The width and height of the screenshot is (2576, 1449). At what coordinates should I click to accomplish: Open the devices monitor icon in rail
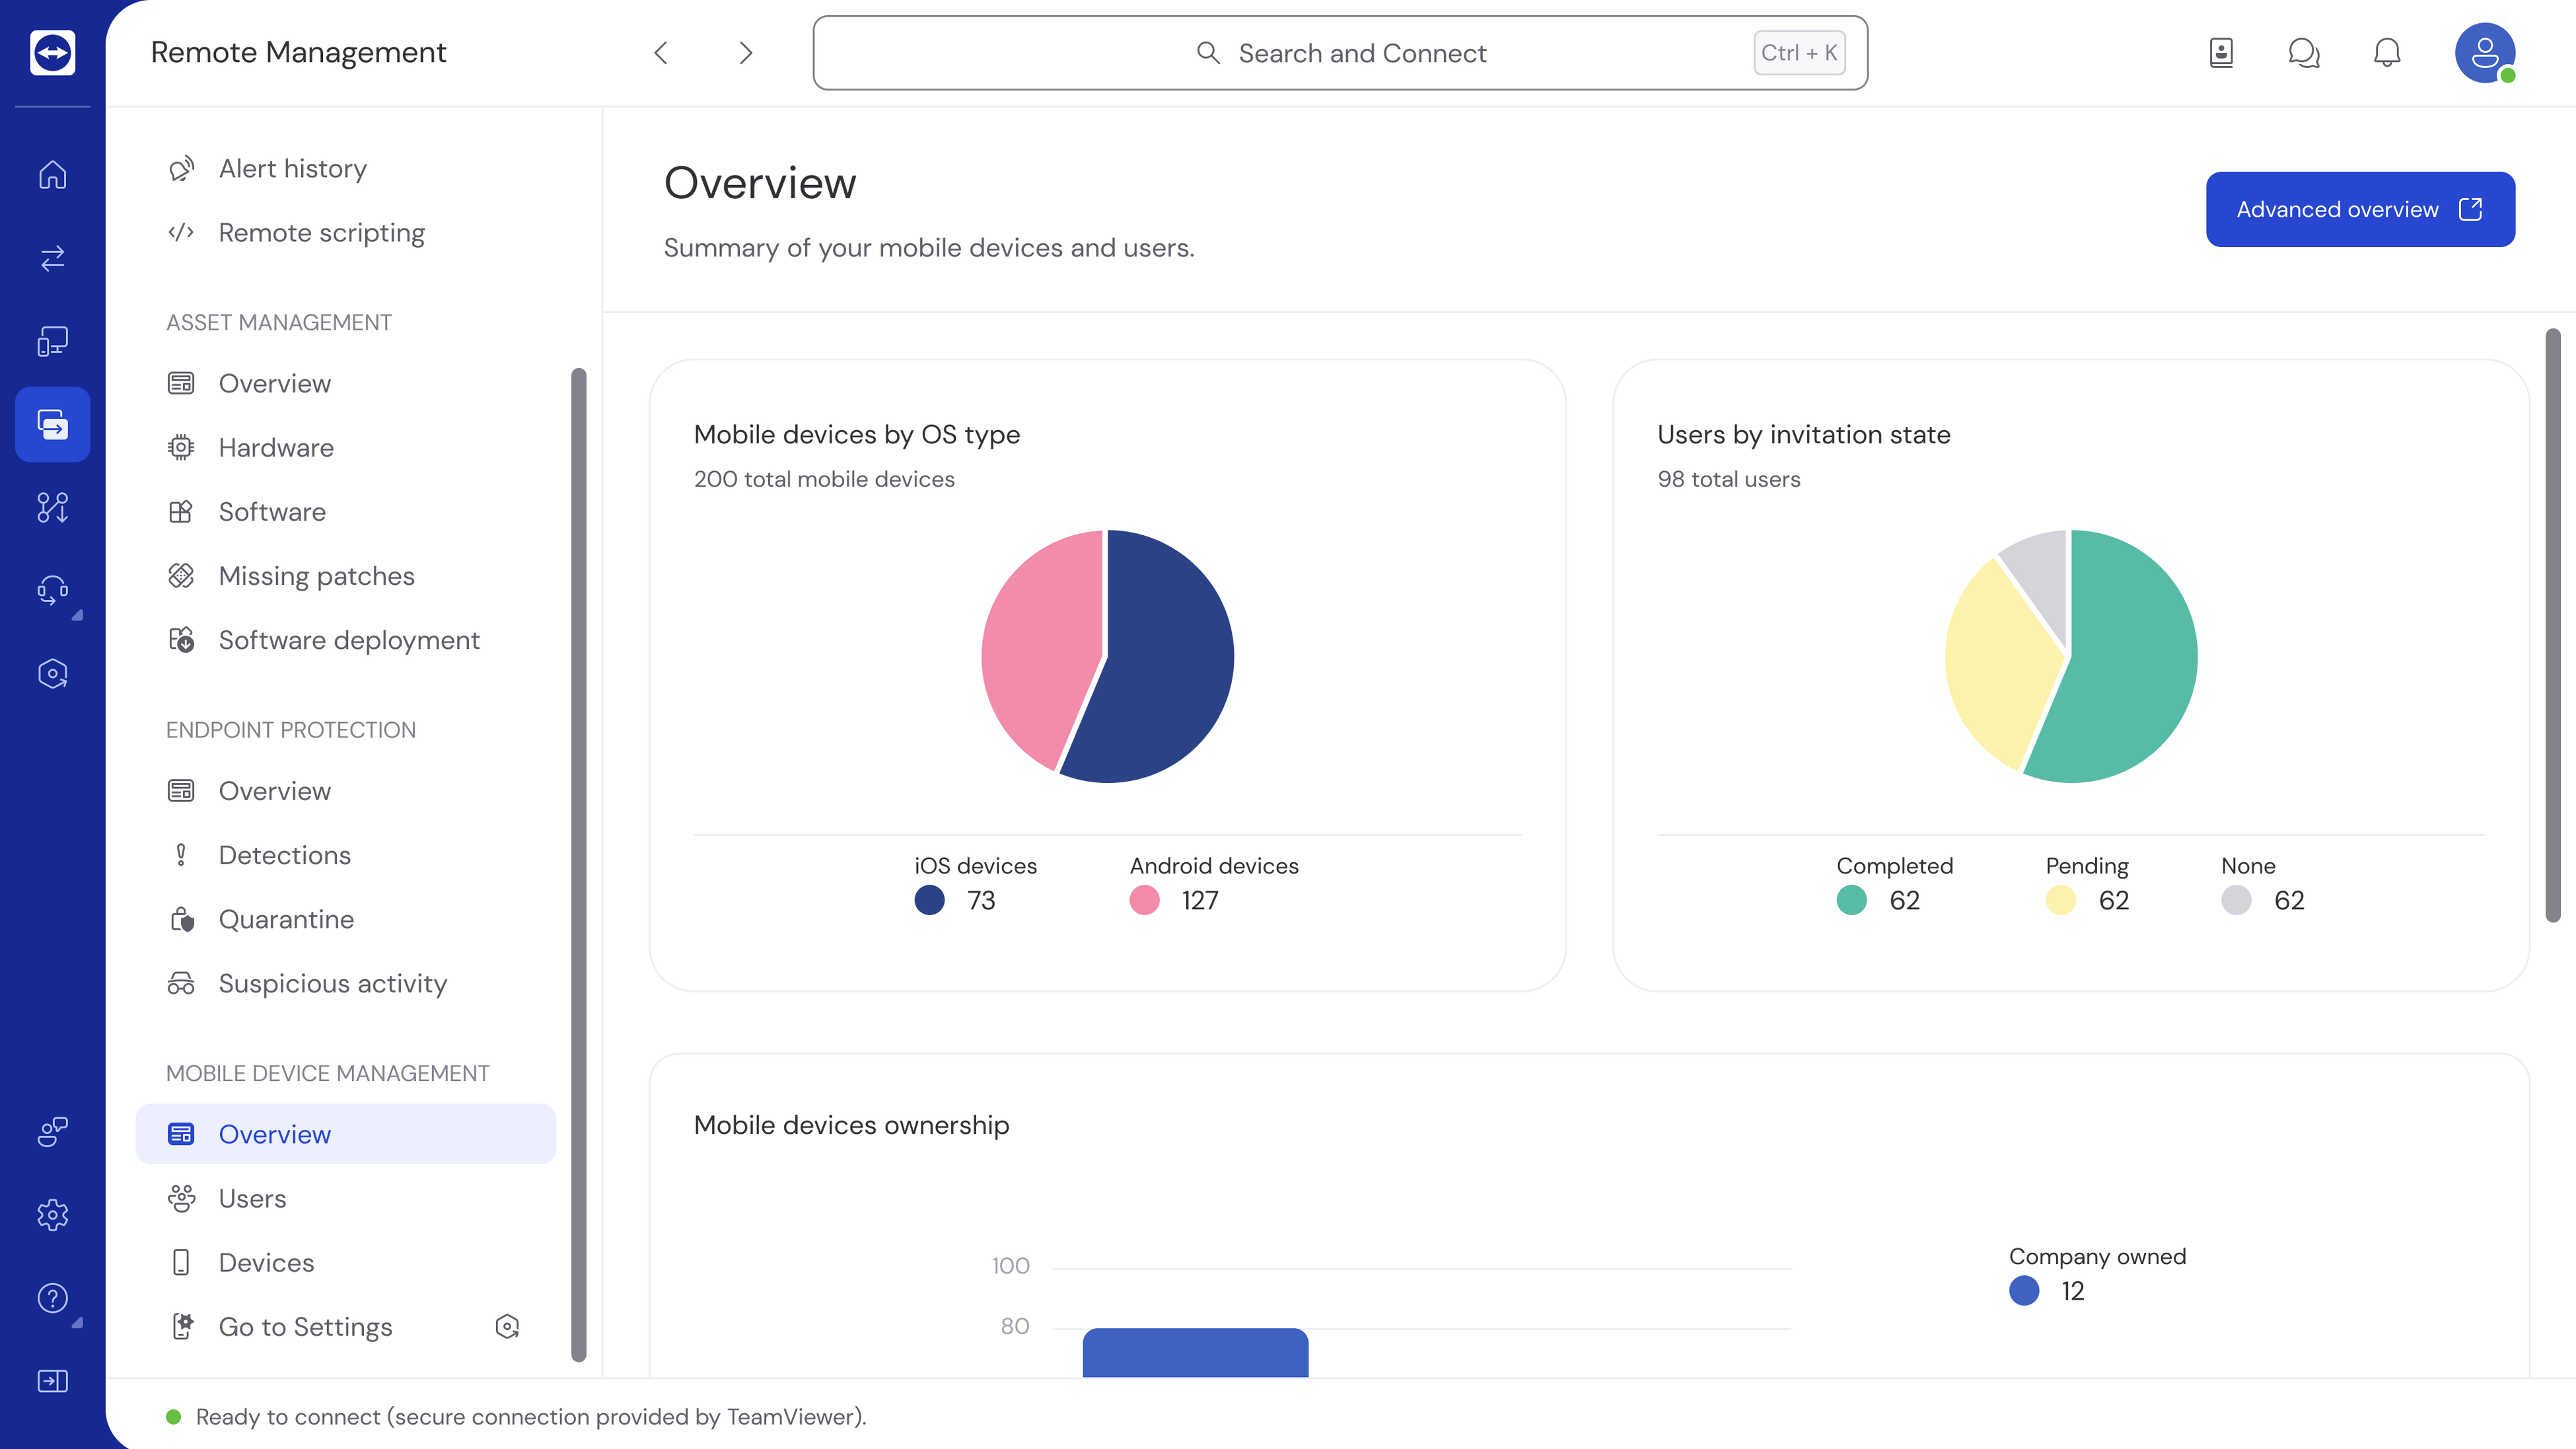(52, 341)
